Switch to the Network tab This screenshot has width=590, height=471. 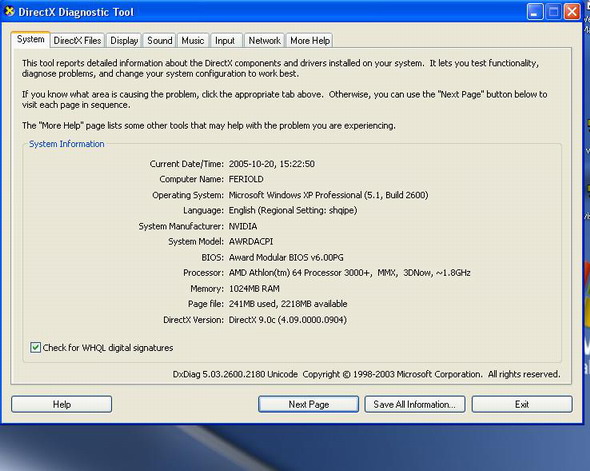[x=265, y=41]
